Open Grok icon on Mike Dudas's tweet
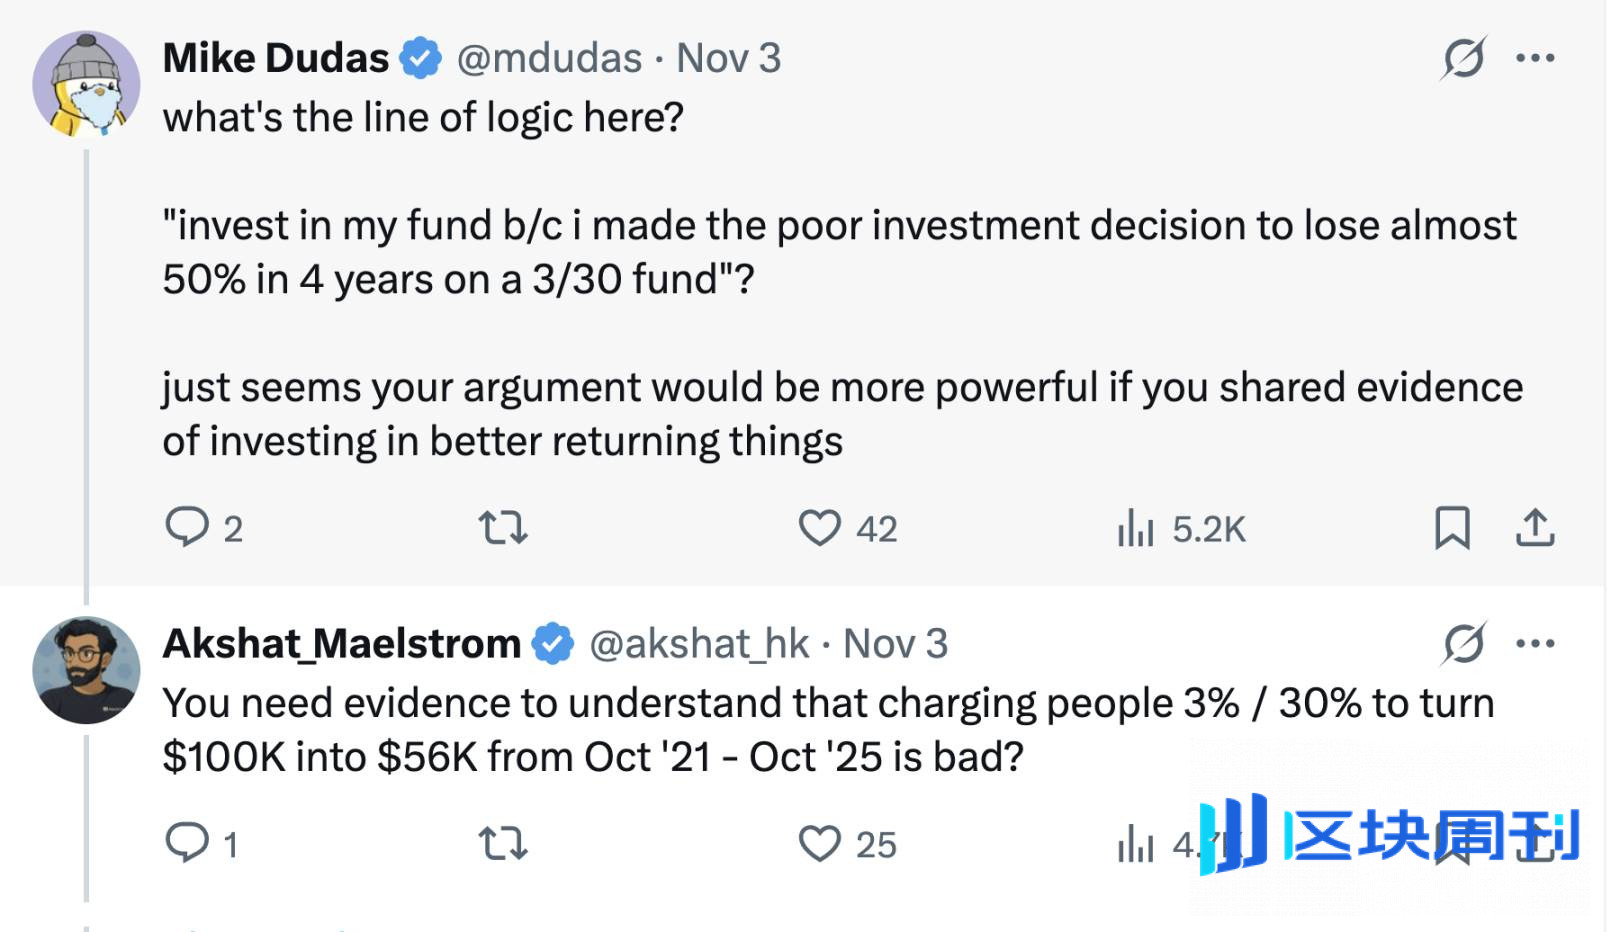 click(x=1463, y=58)
